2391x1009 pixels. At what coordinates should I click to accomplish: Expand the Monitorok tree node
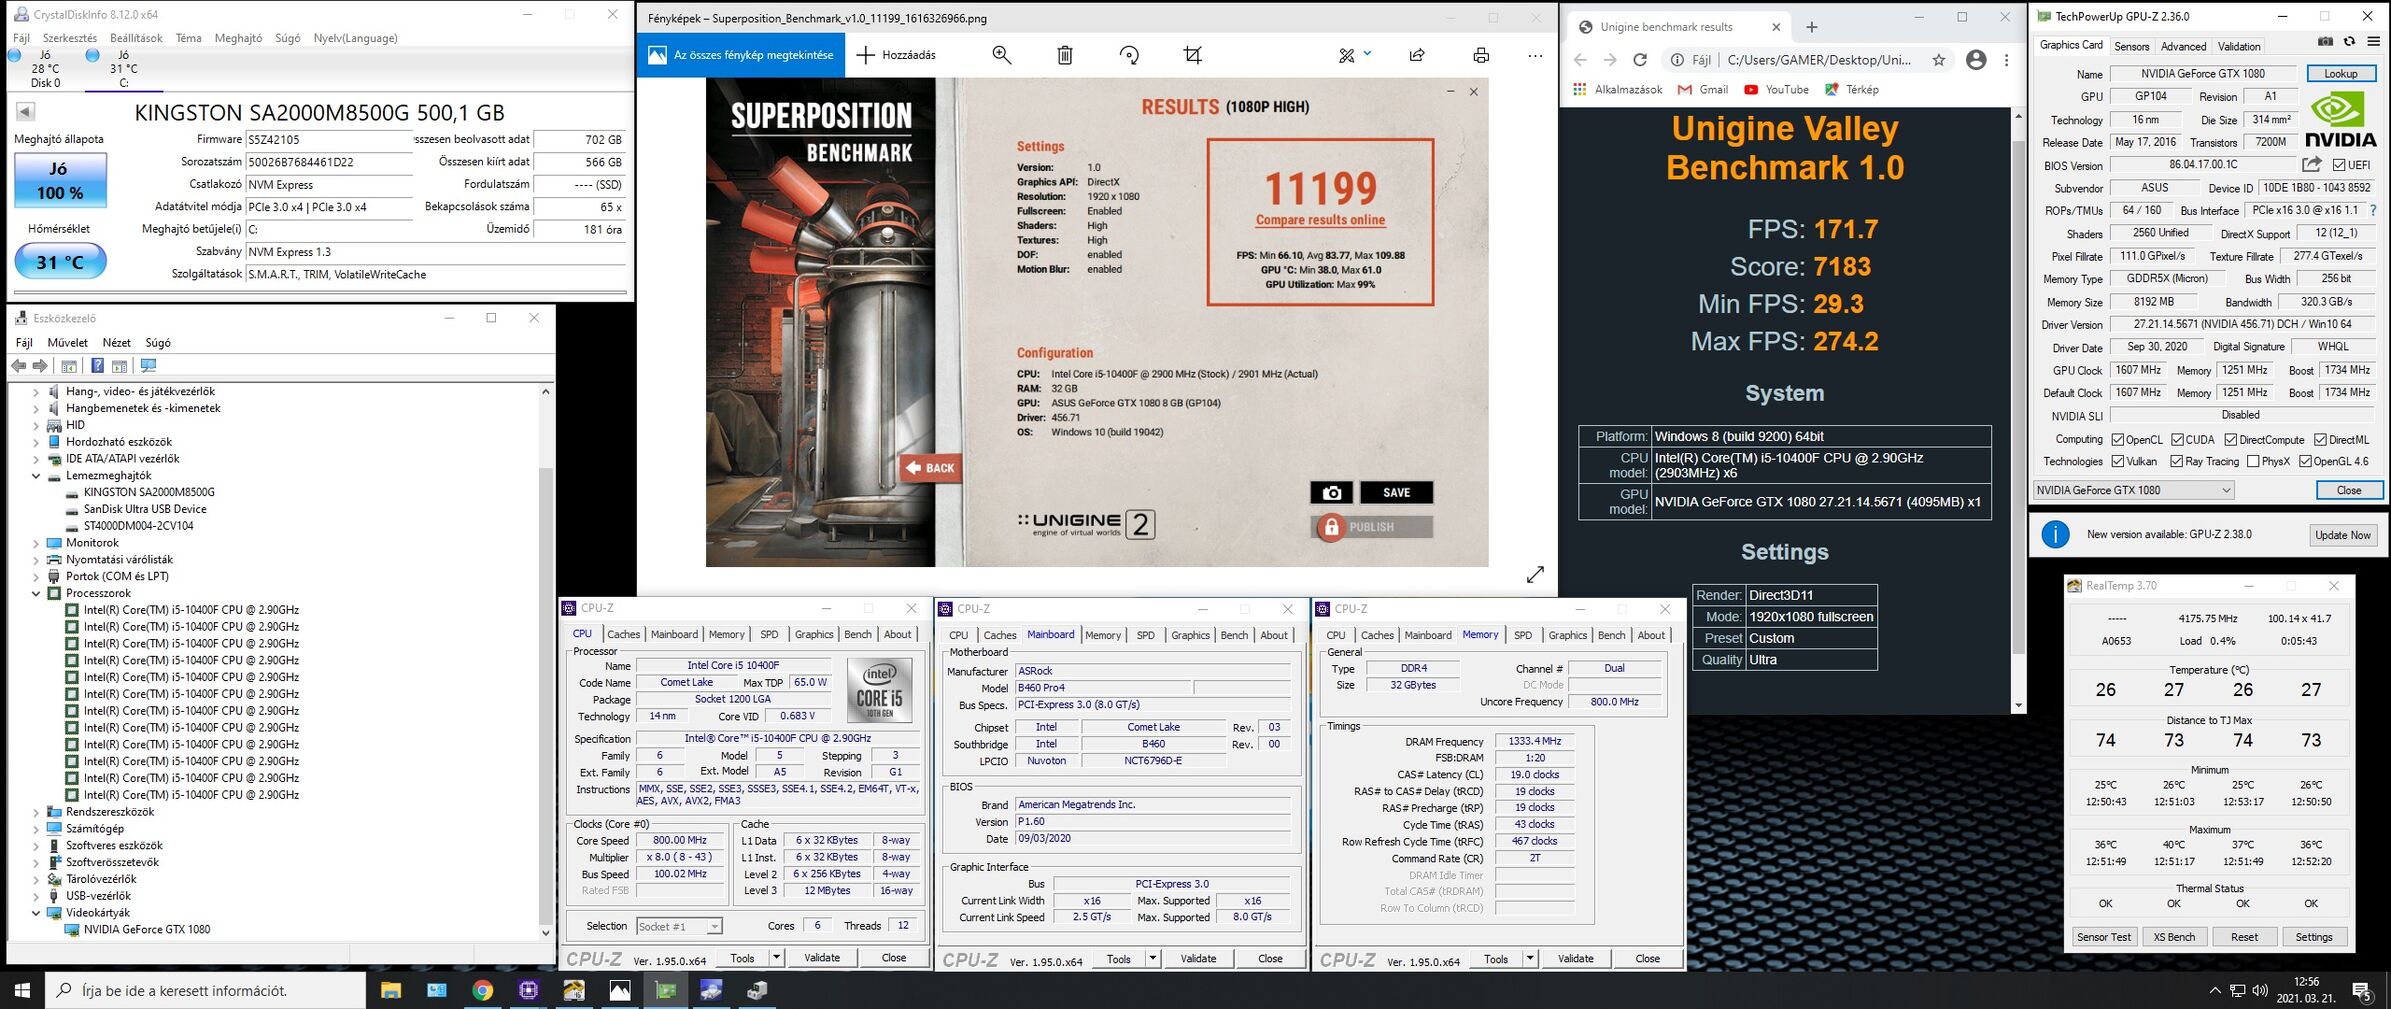click(x=36, y=543)
